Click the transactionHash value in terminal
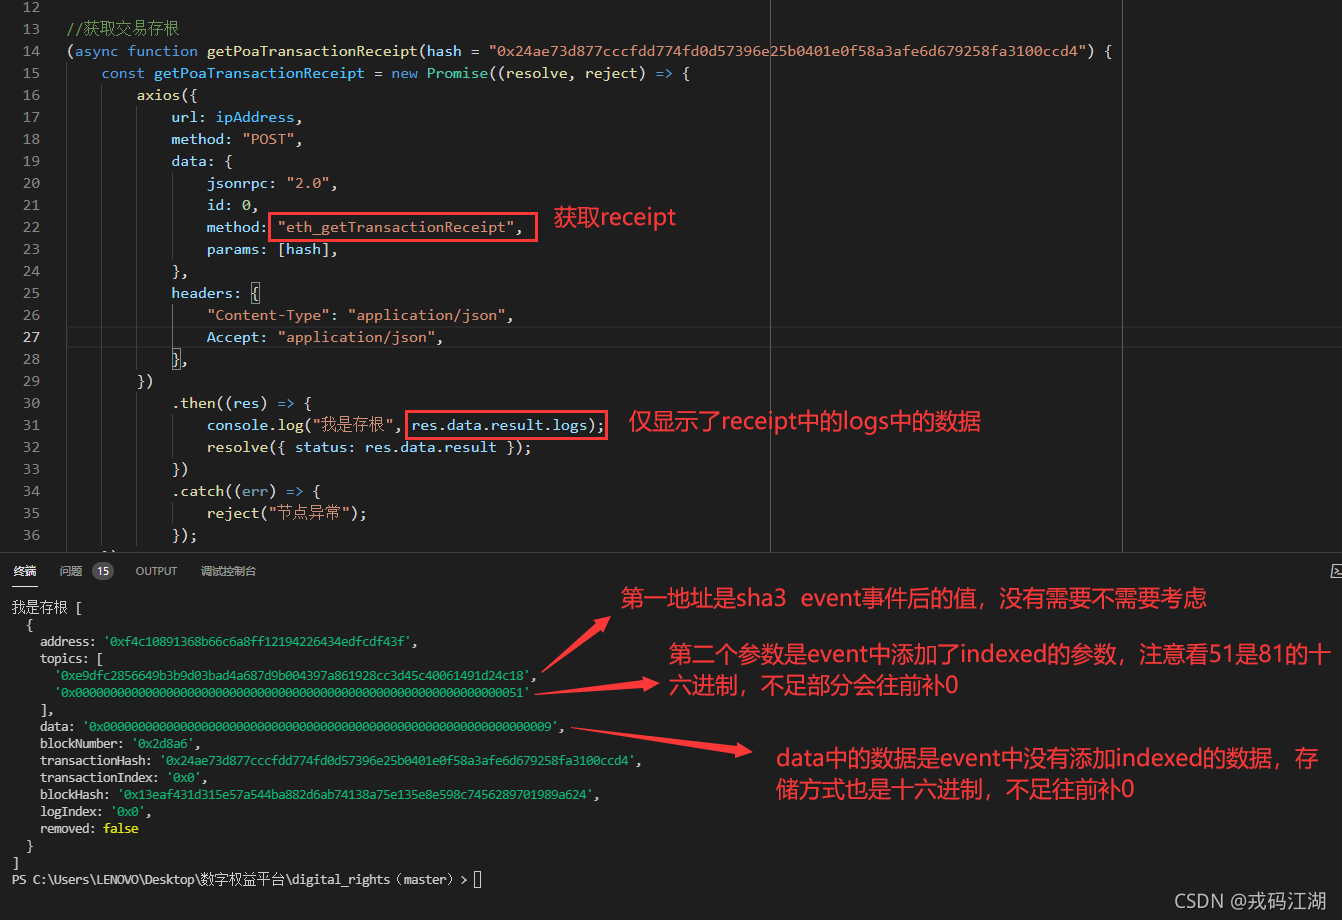 pos(398,761)
